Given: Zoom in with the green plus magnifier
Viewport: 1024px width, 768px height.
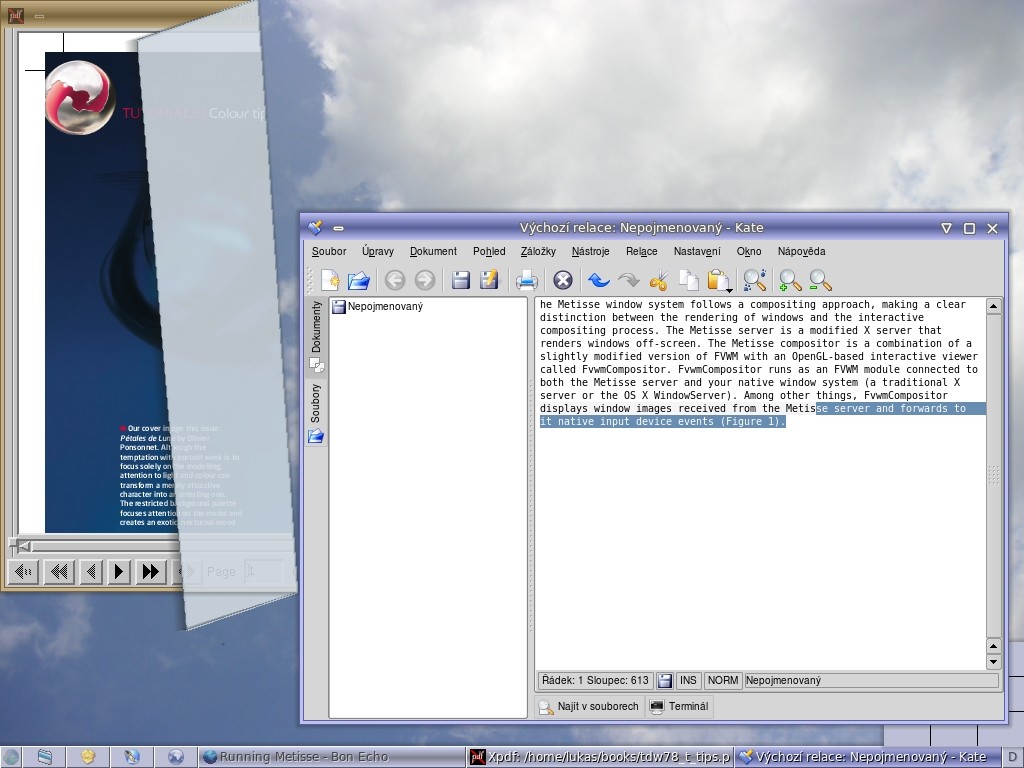Looking at the screenshot, I should point(790,280).
